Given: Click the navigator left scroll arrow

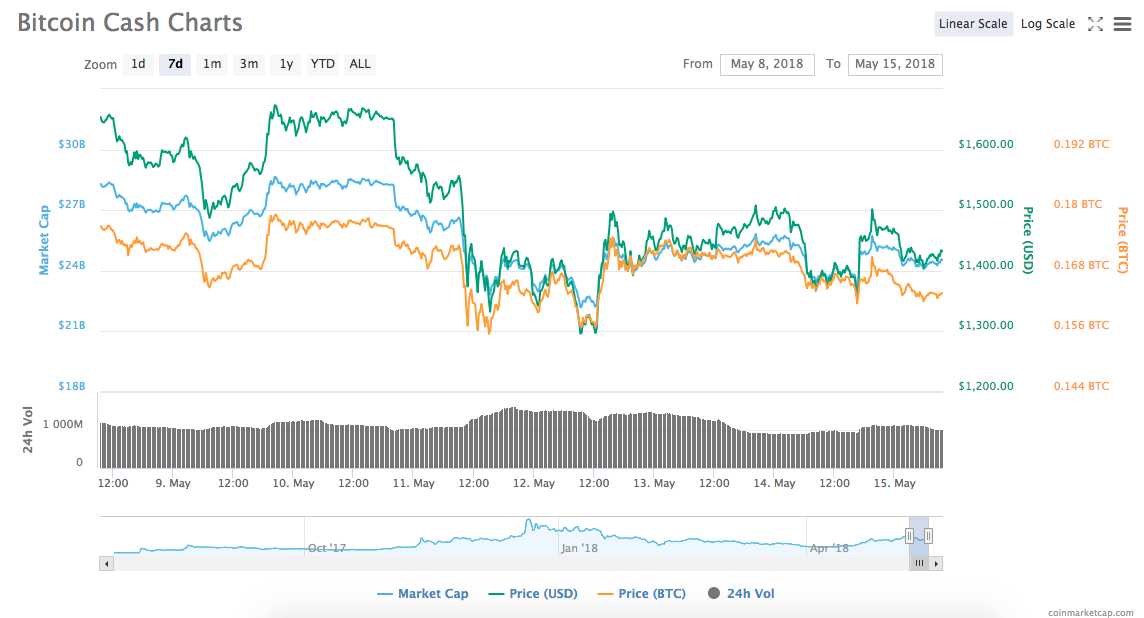Looking at the screenshot, I should (x=105, y=564).
